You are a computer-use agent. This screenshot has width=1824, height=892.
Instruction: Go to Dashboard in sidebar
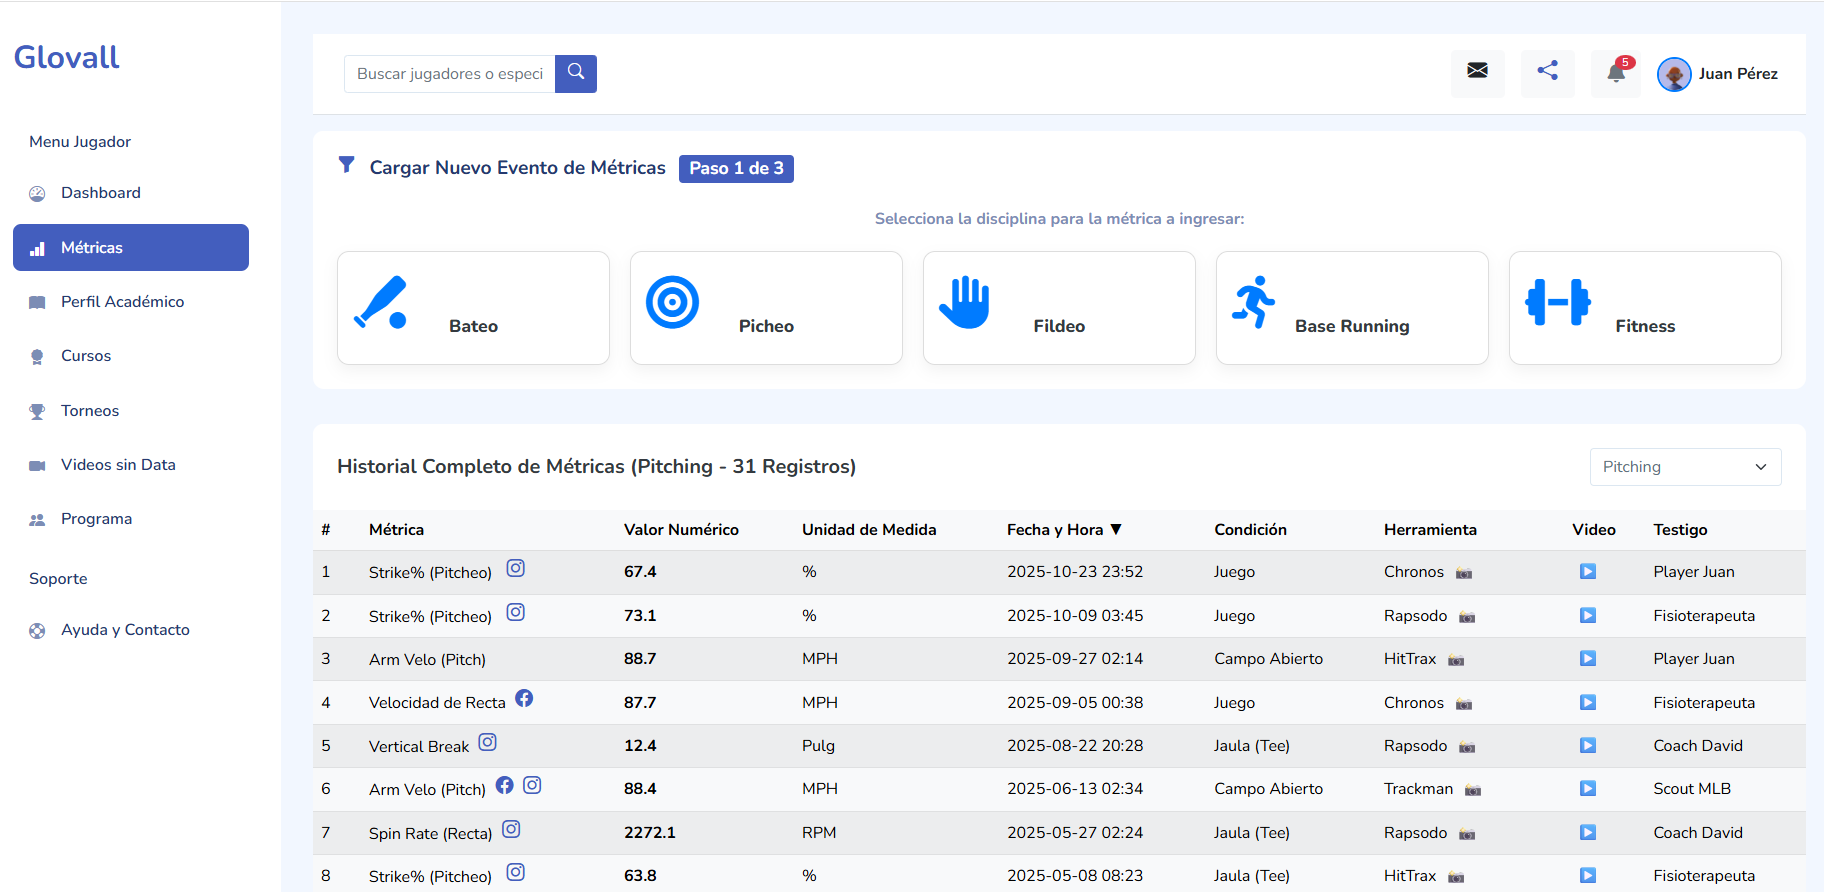[100, 193]
